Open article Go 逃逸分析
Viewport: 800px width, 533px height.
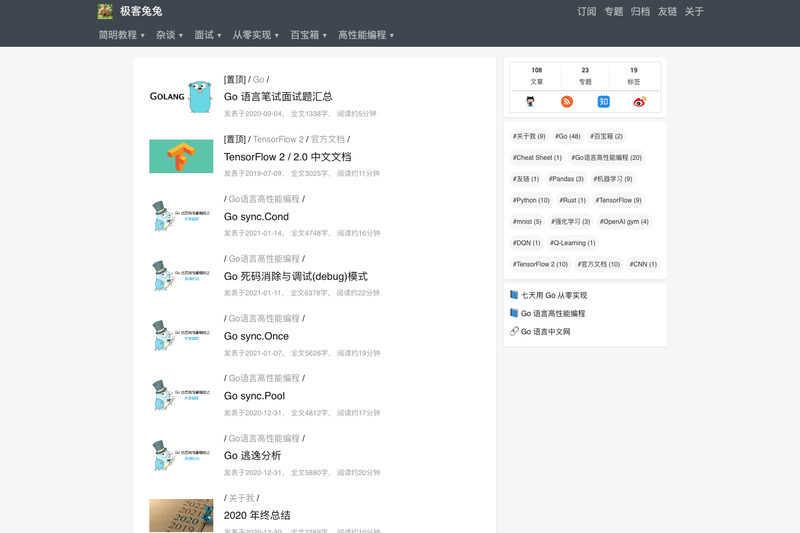point(253,455)
